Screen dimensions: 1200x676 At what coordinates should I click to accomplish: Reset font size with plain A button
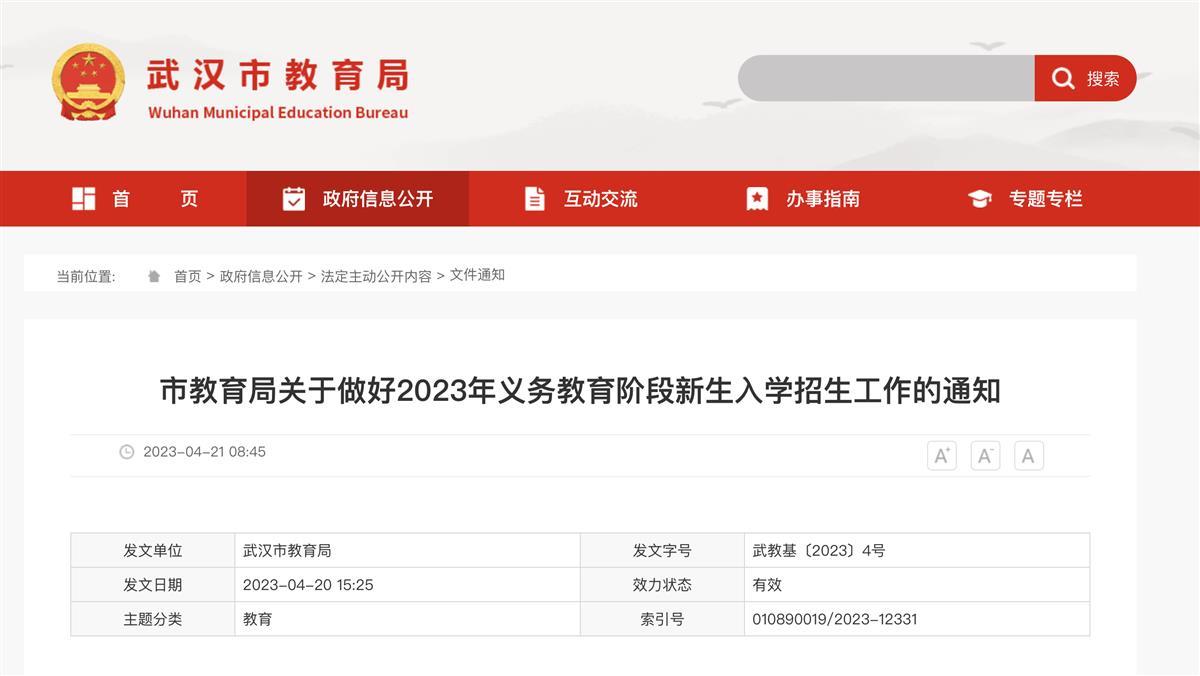(x=1029, y=456)
